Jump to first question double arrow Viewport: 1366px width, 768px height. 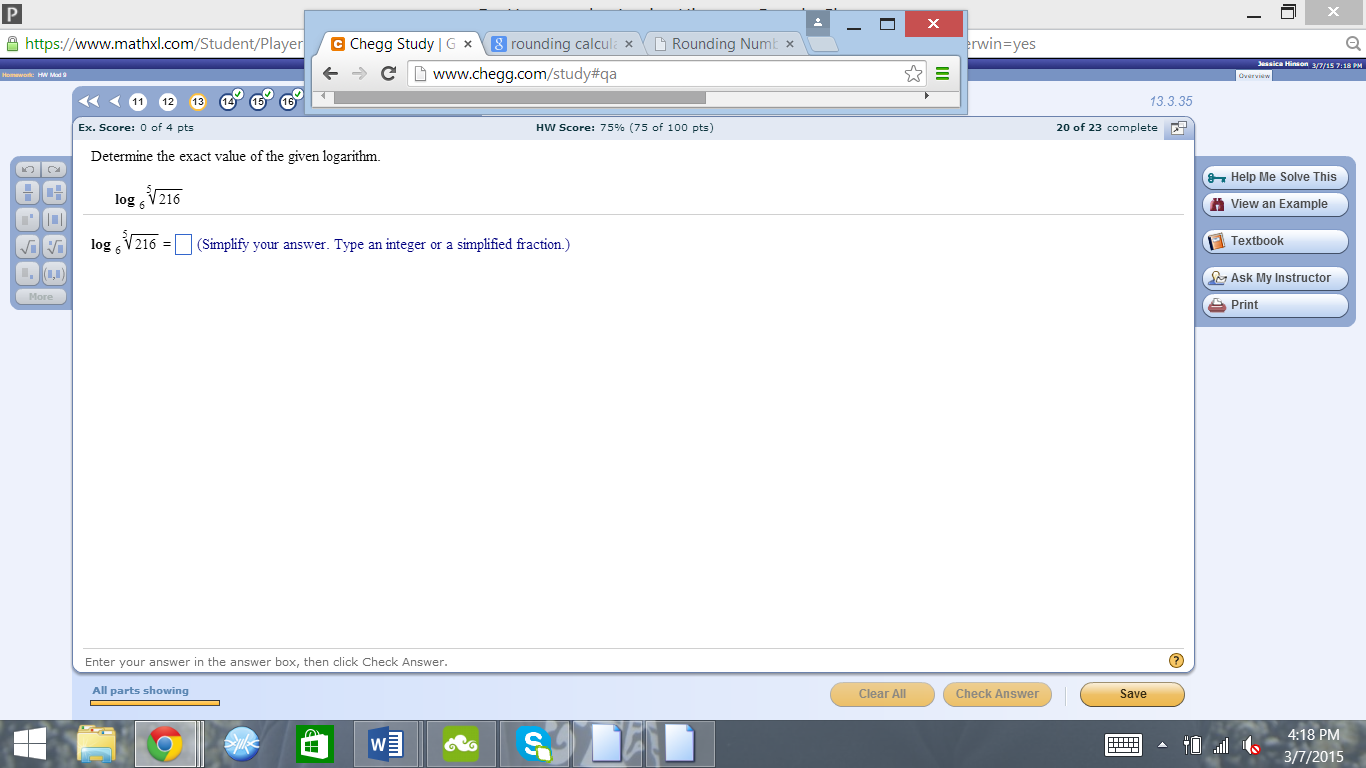click(x=89, y=101)
